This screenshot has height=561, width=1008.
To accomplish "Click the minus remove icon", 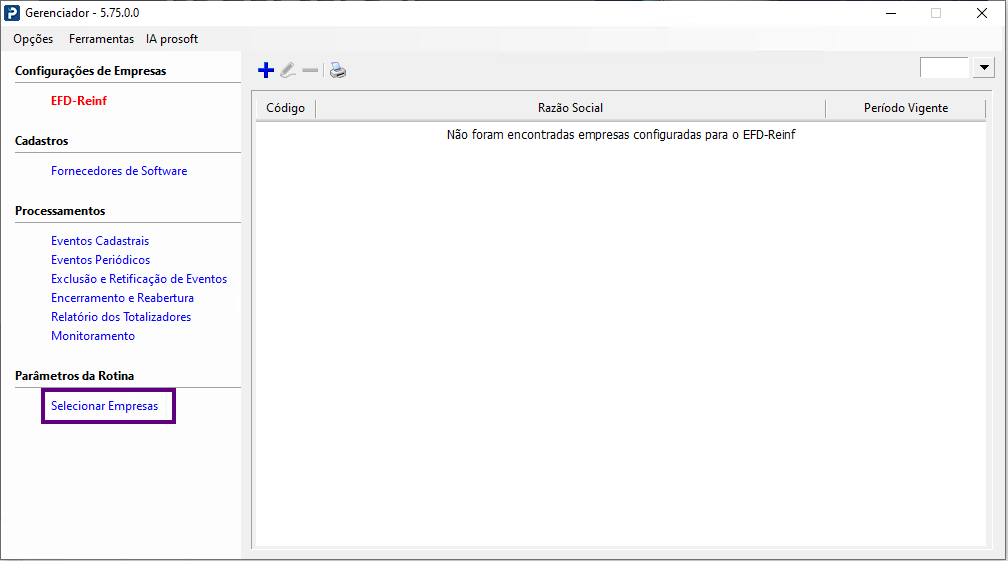I will [x=310, y=70].
